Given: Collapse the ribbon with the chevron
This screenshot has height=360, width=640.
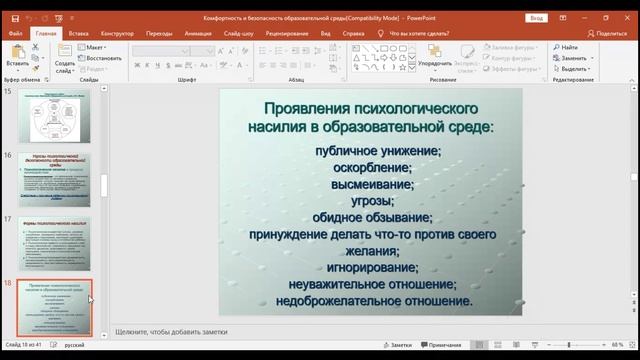Looking at the screenshot, I should click(x=631, y=80).
